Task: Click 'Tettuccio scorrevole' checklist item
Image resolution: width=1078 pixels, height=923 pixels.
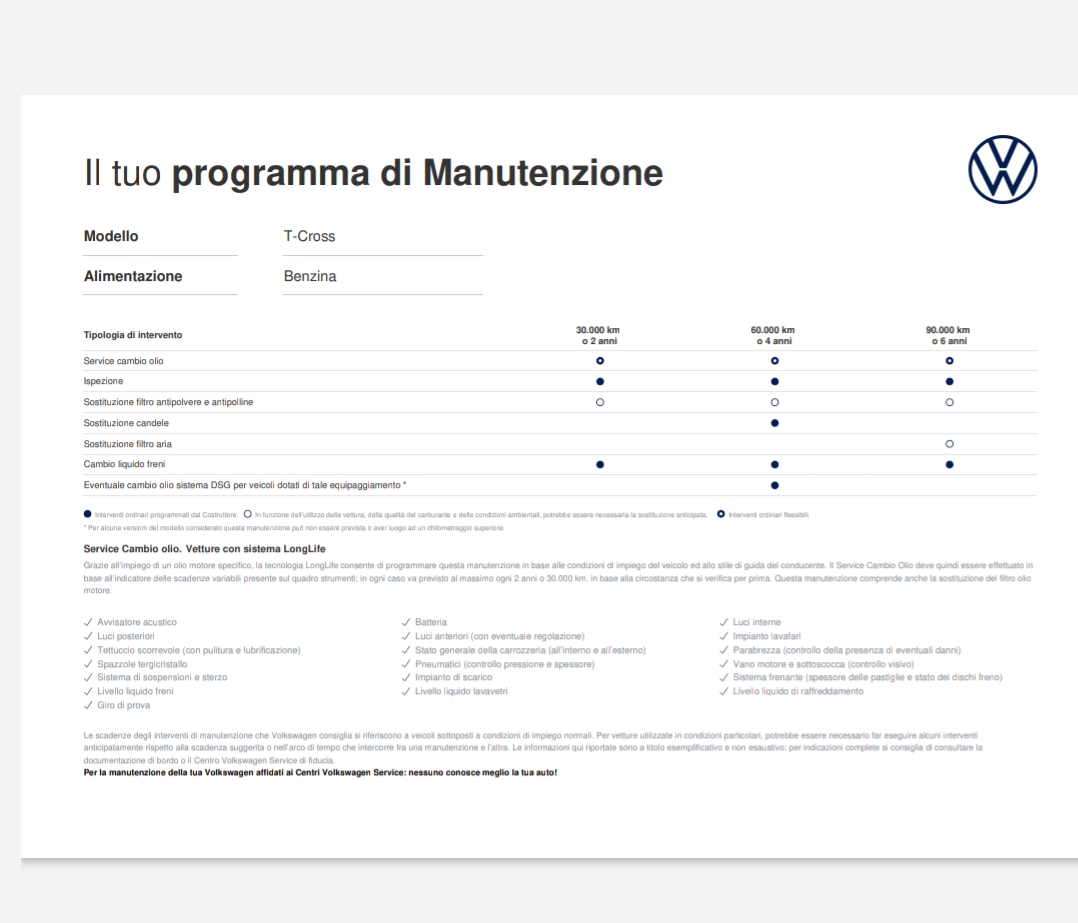Action: pyautogui.click(x=199, y=650)
